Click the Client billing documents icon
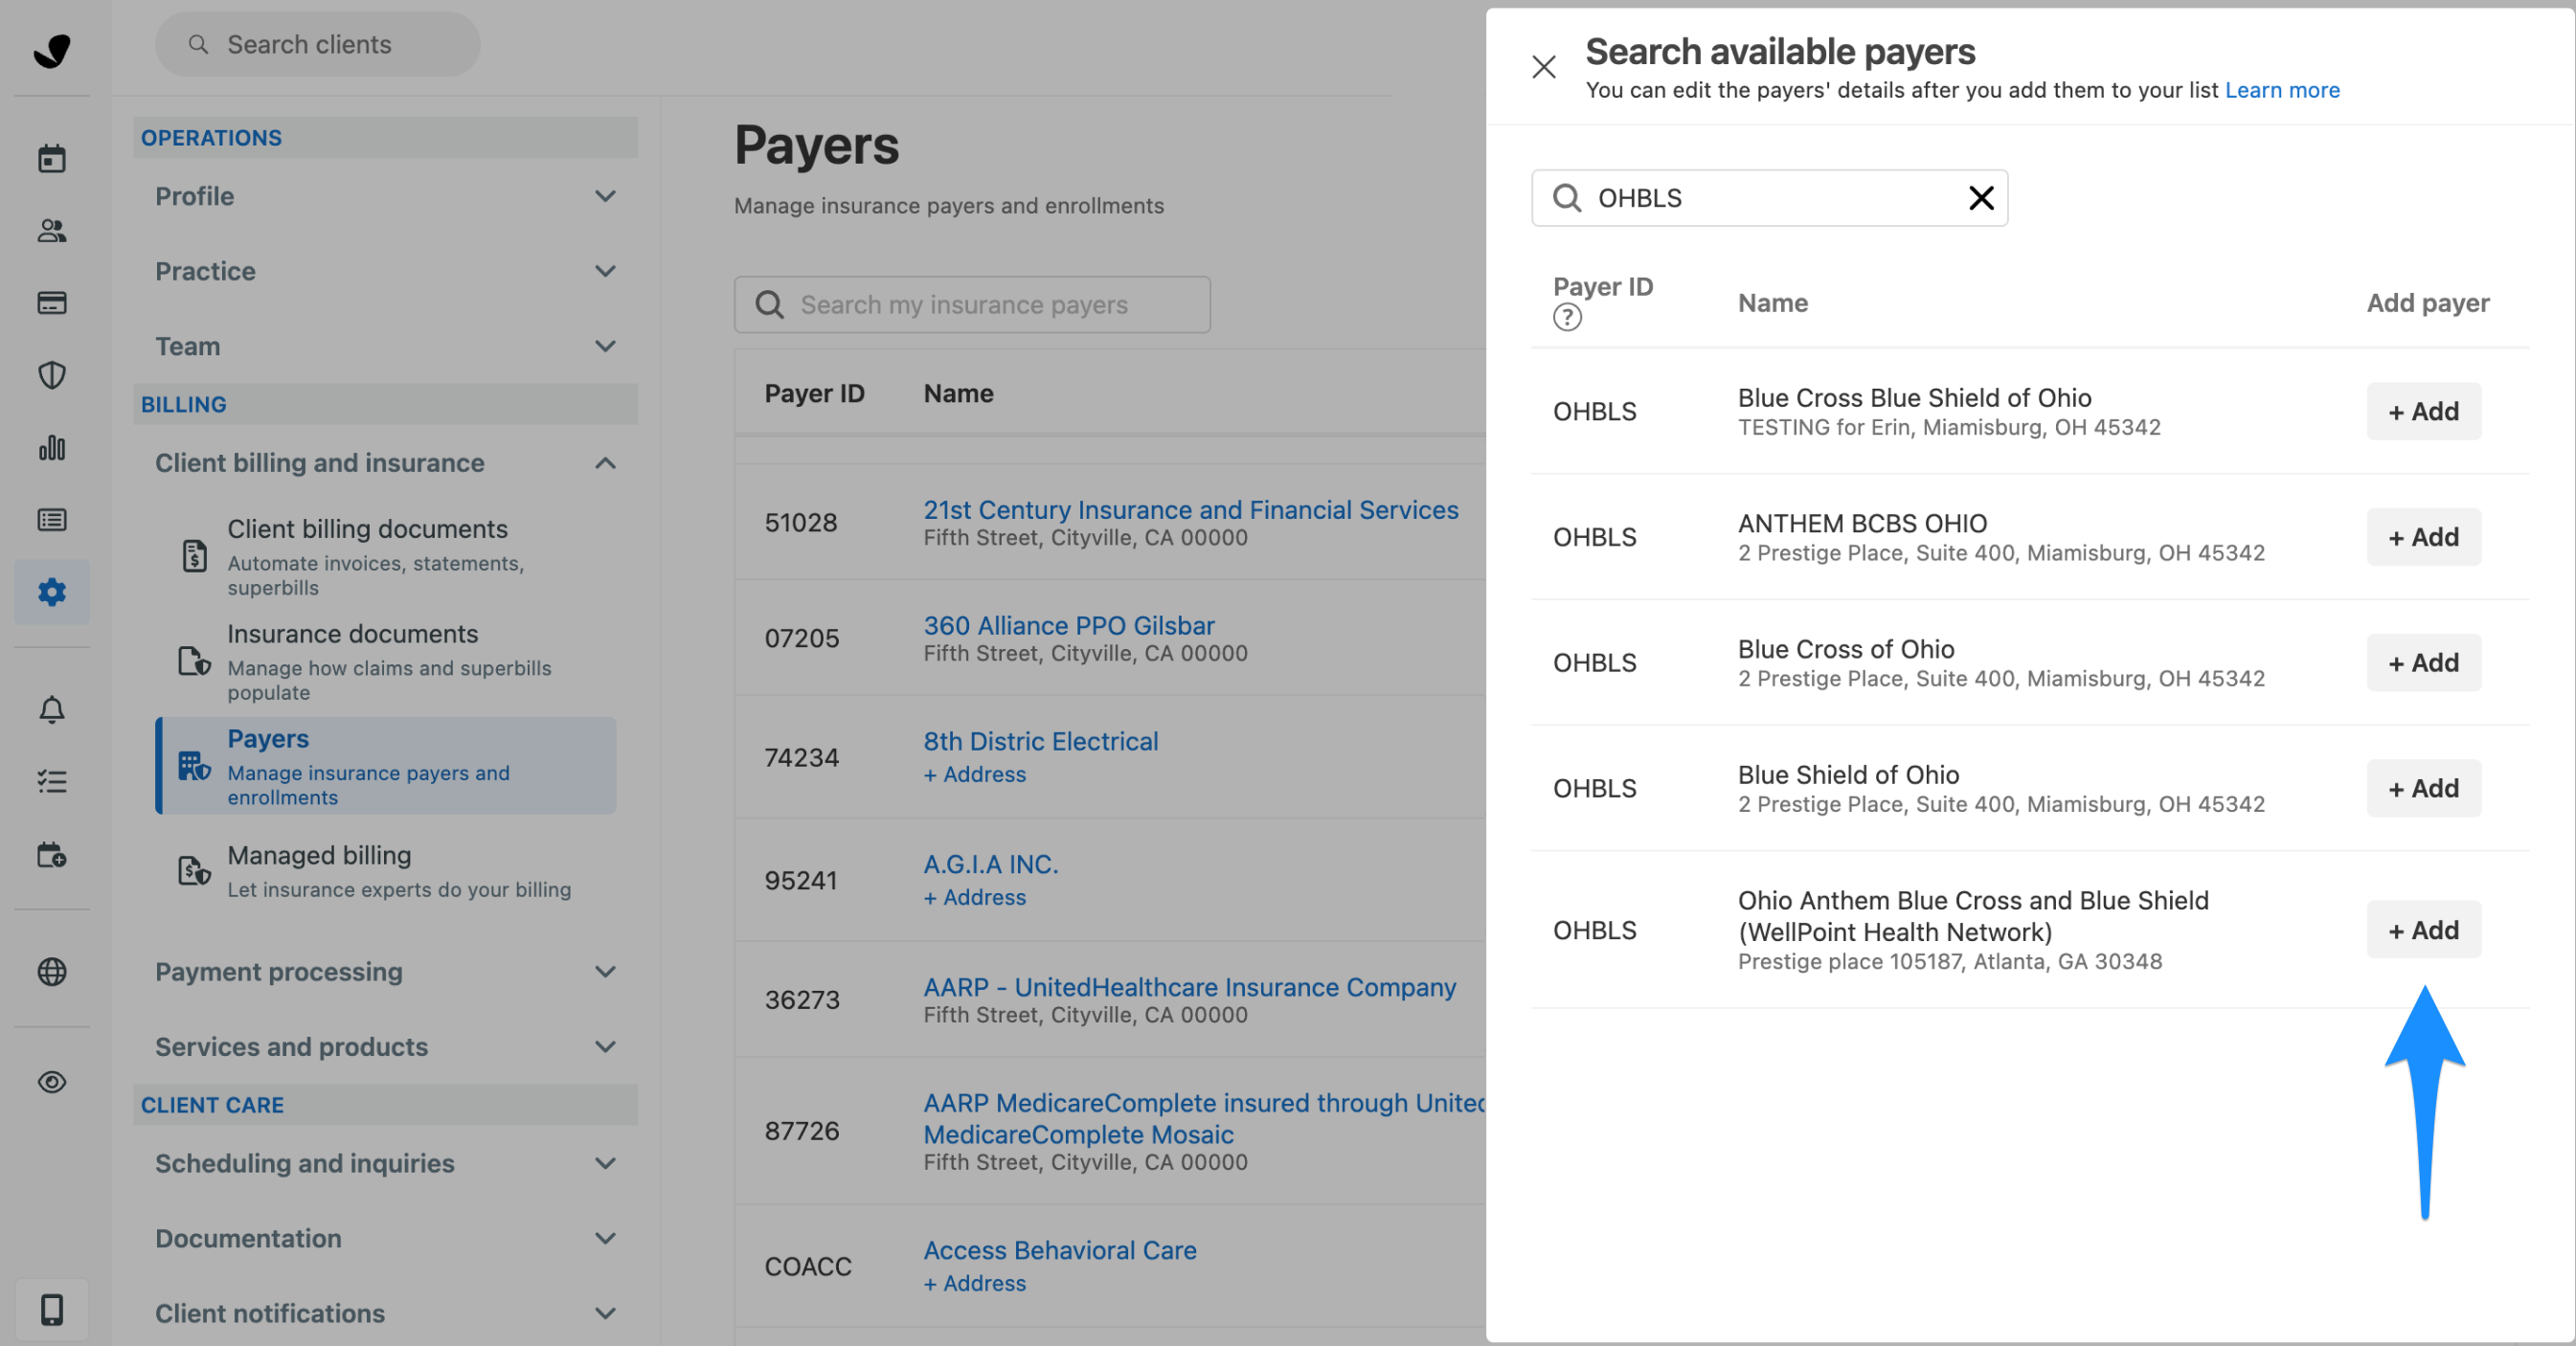Image resolution: width=2576 pixels, height=1346 pixels. pyautogui.click(x=195, y=555)
